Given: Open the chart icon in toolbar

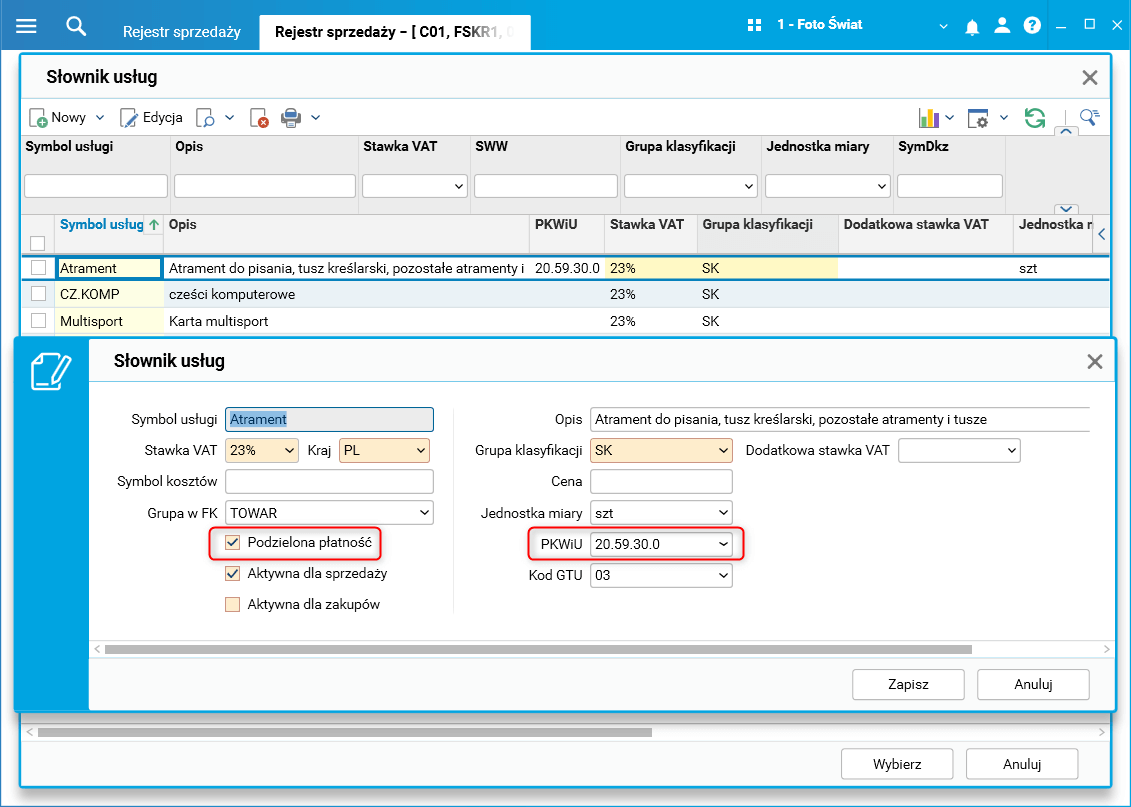Looking at the screenshot, I should pyautogui.click(x=929, y=118).
